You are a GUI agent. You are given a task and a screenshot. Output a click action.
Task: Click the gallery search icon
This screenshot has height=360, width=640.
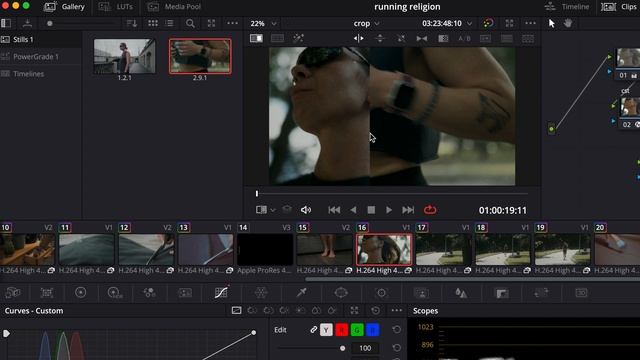coord(190,23)
